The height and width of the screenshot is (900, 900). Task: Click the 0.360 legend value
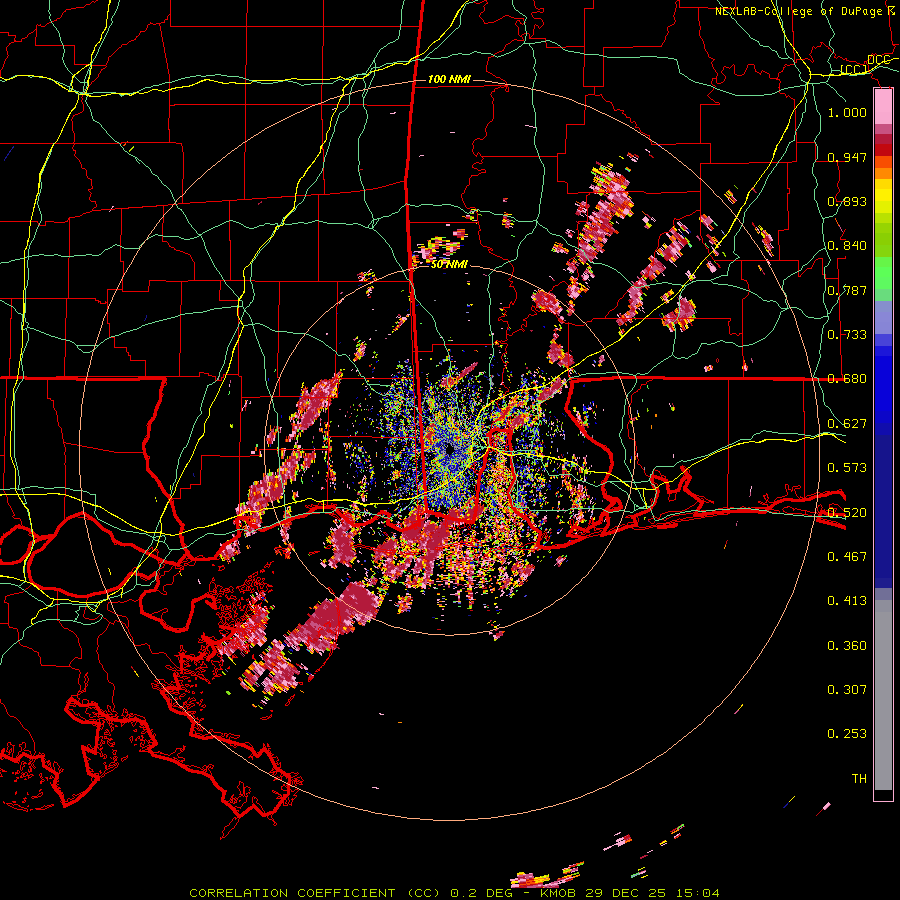click(x=847, y=646)
